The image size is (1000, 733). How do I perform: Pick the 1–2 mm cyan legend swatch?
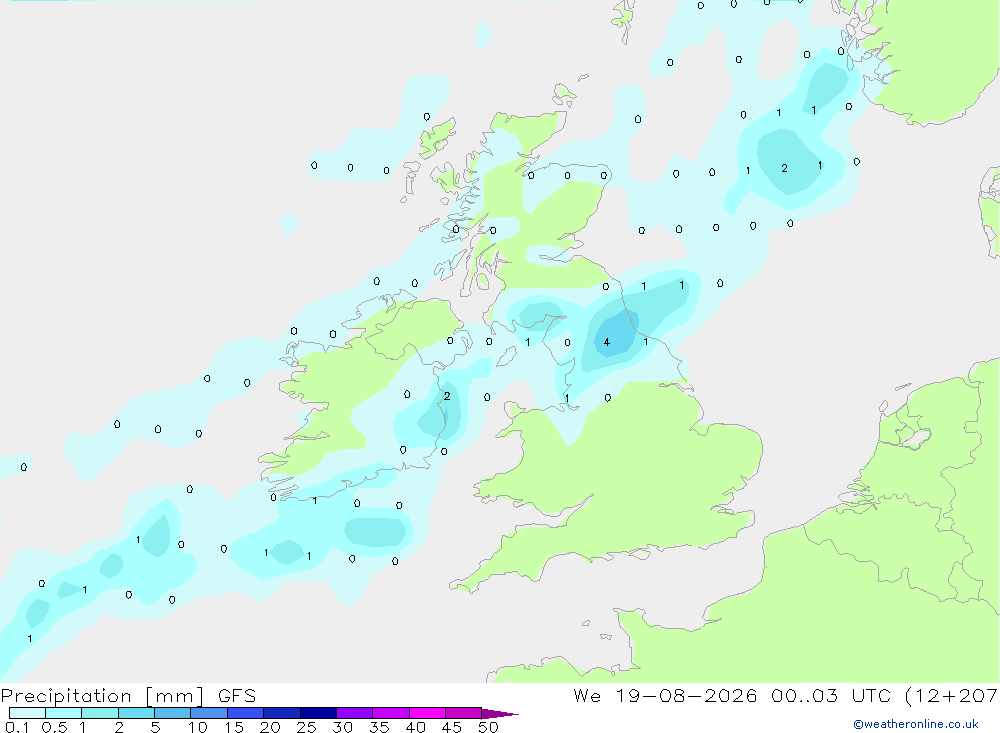click(99, 713)
